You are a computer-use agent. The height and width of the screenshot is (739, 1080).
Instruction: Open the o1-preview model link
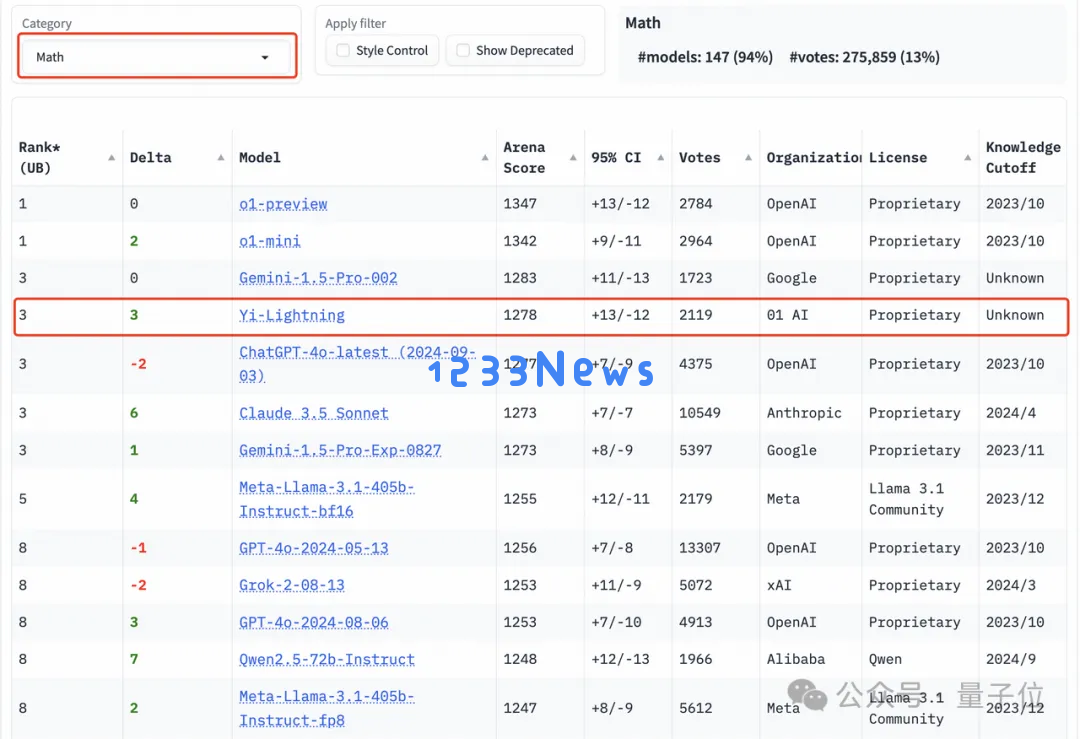[283, 204]
